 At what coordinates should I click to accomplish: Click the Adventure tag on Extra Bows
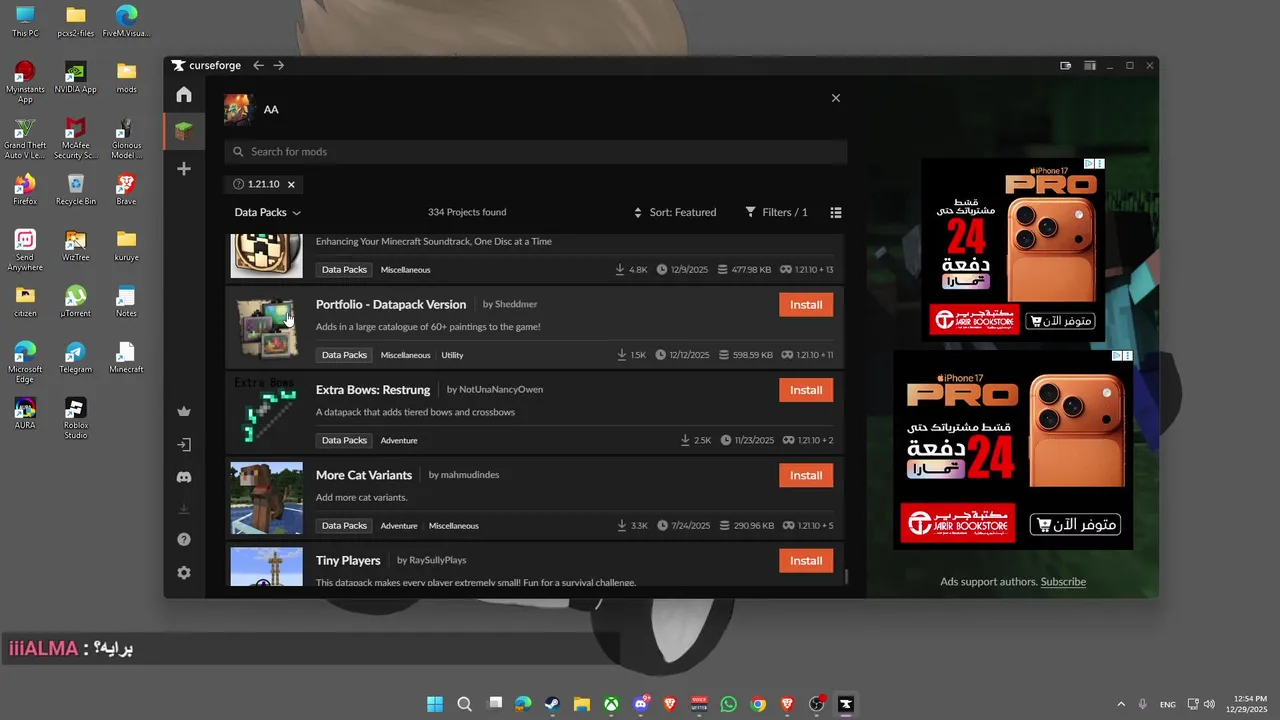(x=399, y=440)
